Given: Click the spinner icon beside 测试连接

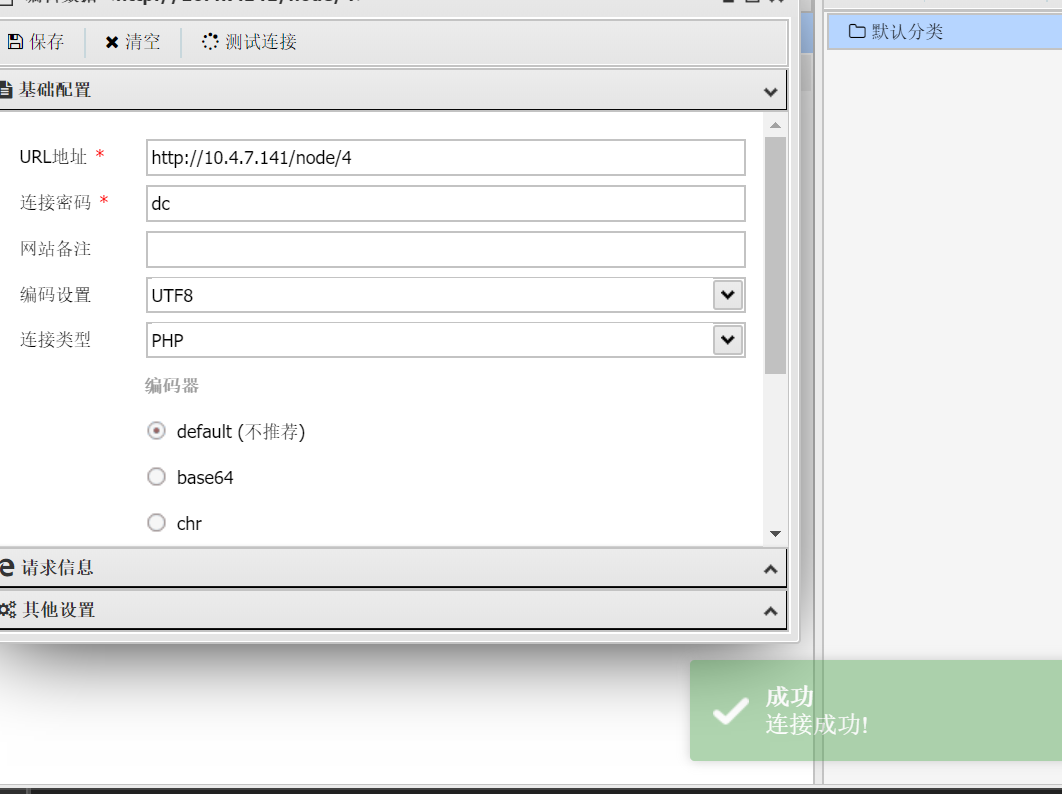Looking at the screenshot, I should 210,42.
